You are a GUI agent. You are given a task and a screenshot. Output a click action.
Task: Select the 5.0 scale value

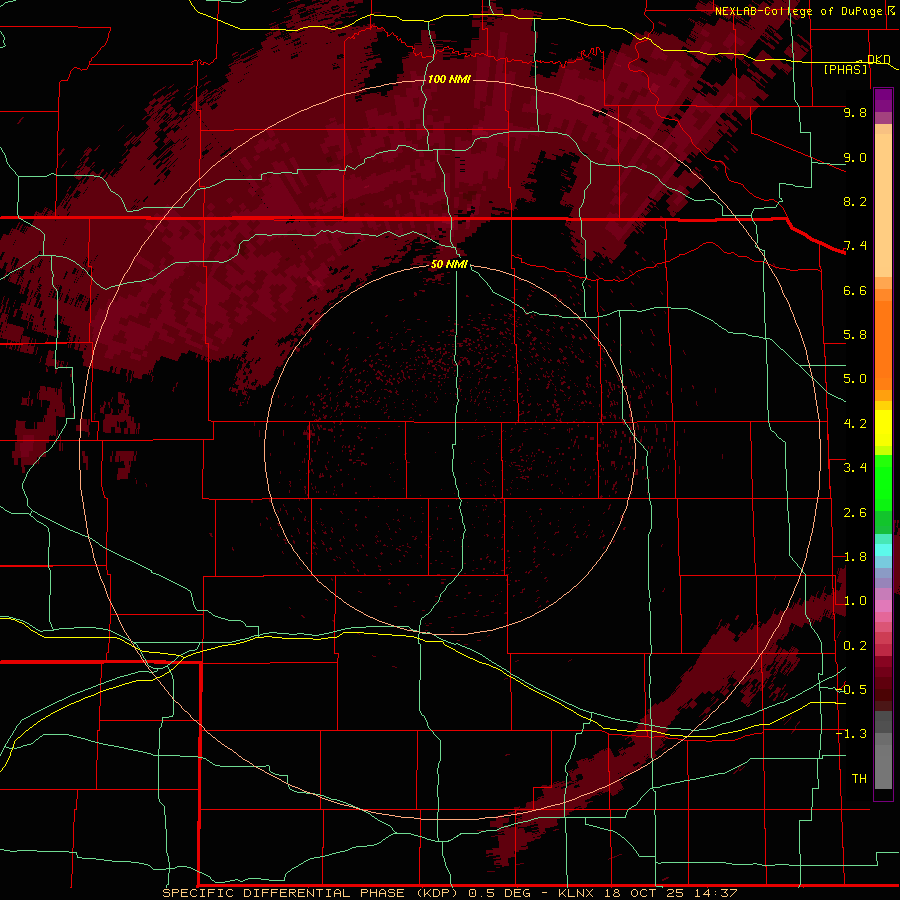click(855, 379)
